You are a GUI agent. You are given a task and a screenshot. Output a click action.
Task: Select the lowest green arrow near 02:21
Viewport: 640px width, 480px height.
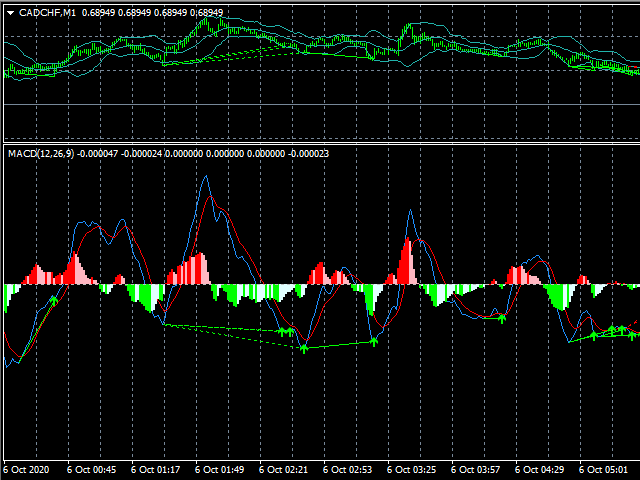(303, 349)
